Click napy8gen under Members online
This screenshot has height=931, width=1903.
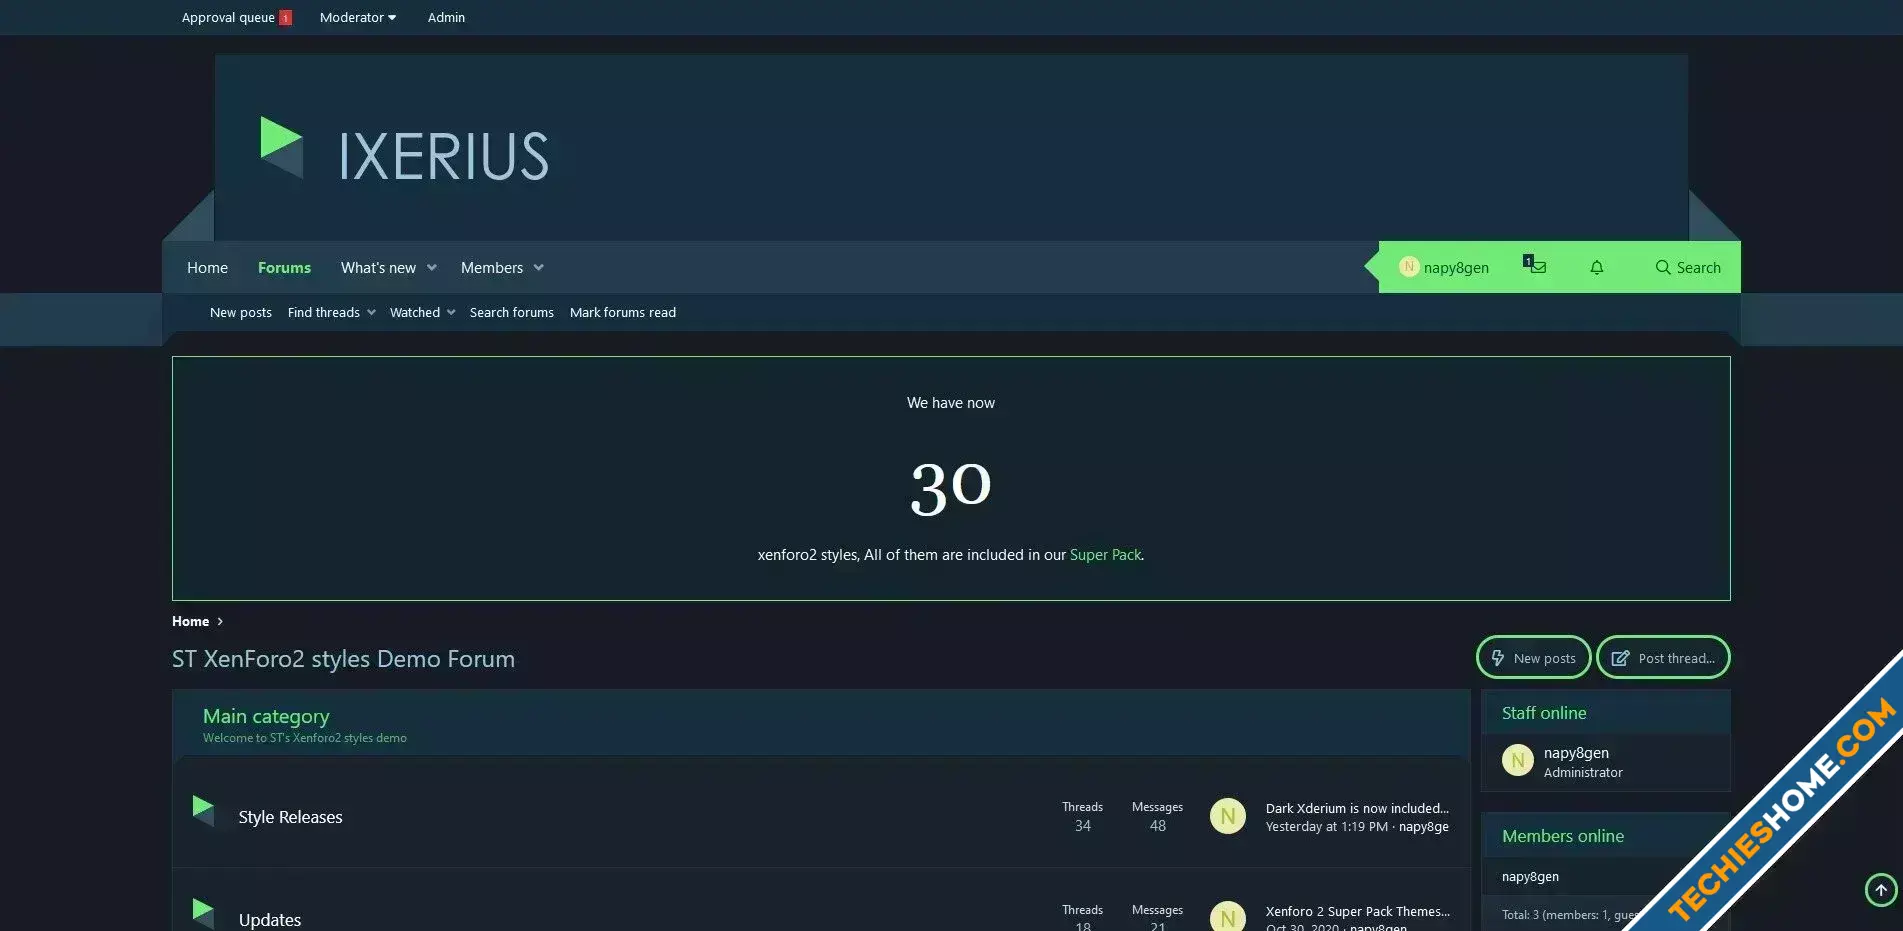tap(1530, 876)
